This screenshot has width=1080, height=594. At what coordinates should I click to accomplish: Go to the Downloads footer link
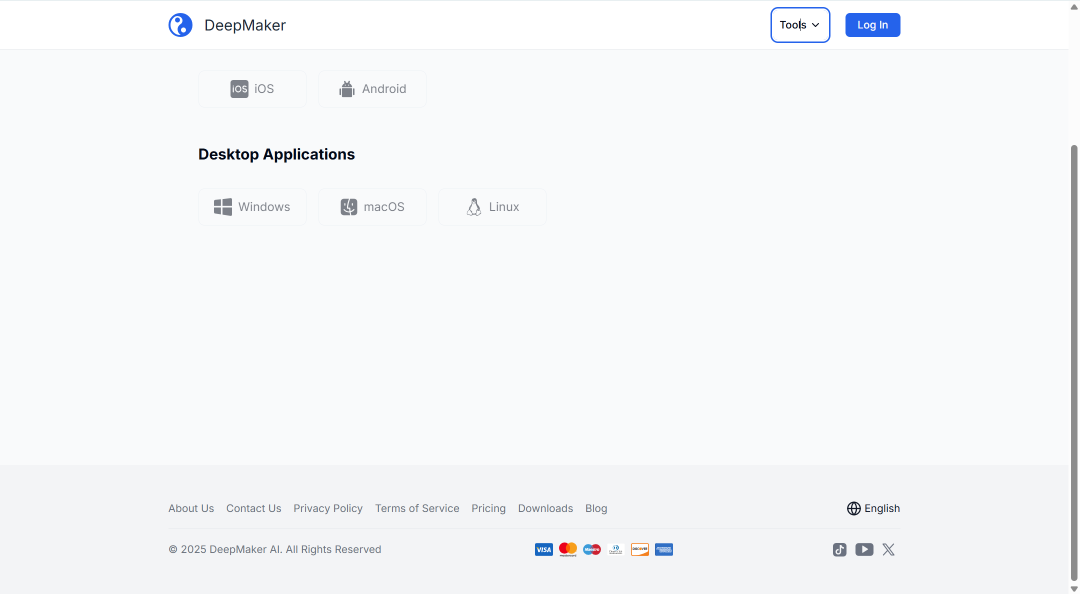point(546,509)
